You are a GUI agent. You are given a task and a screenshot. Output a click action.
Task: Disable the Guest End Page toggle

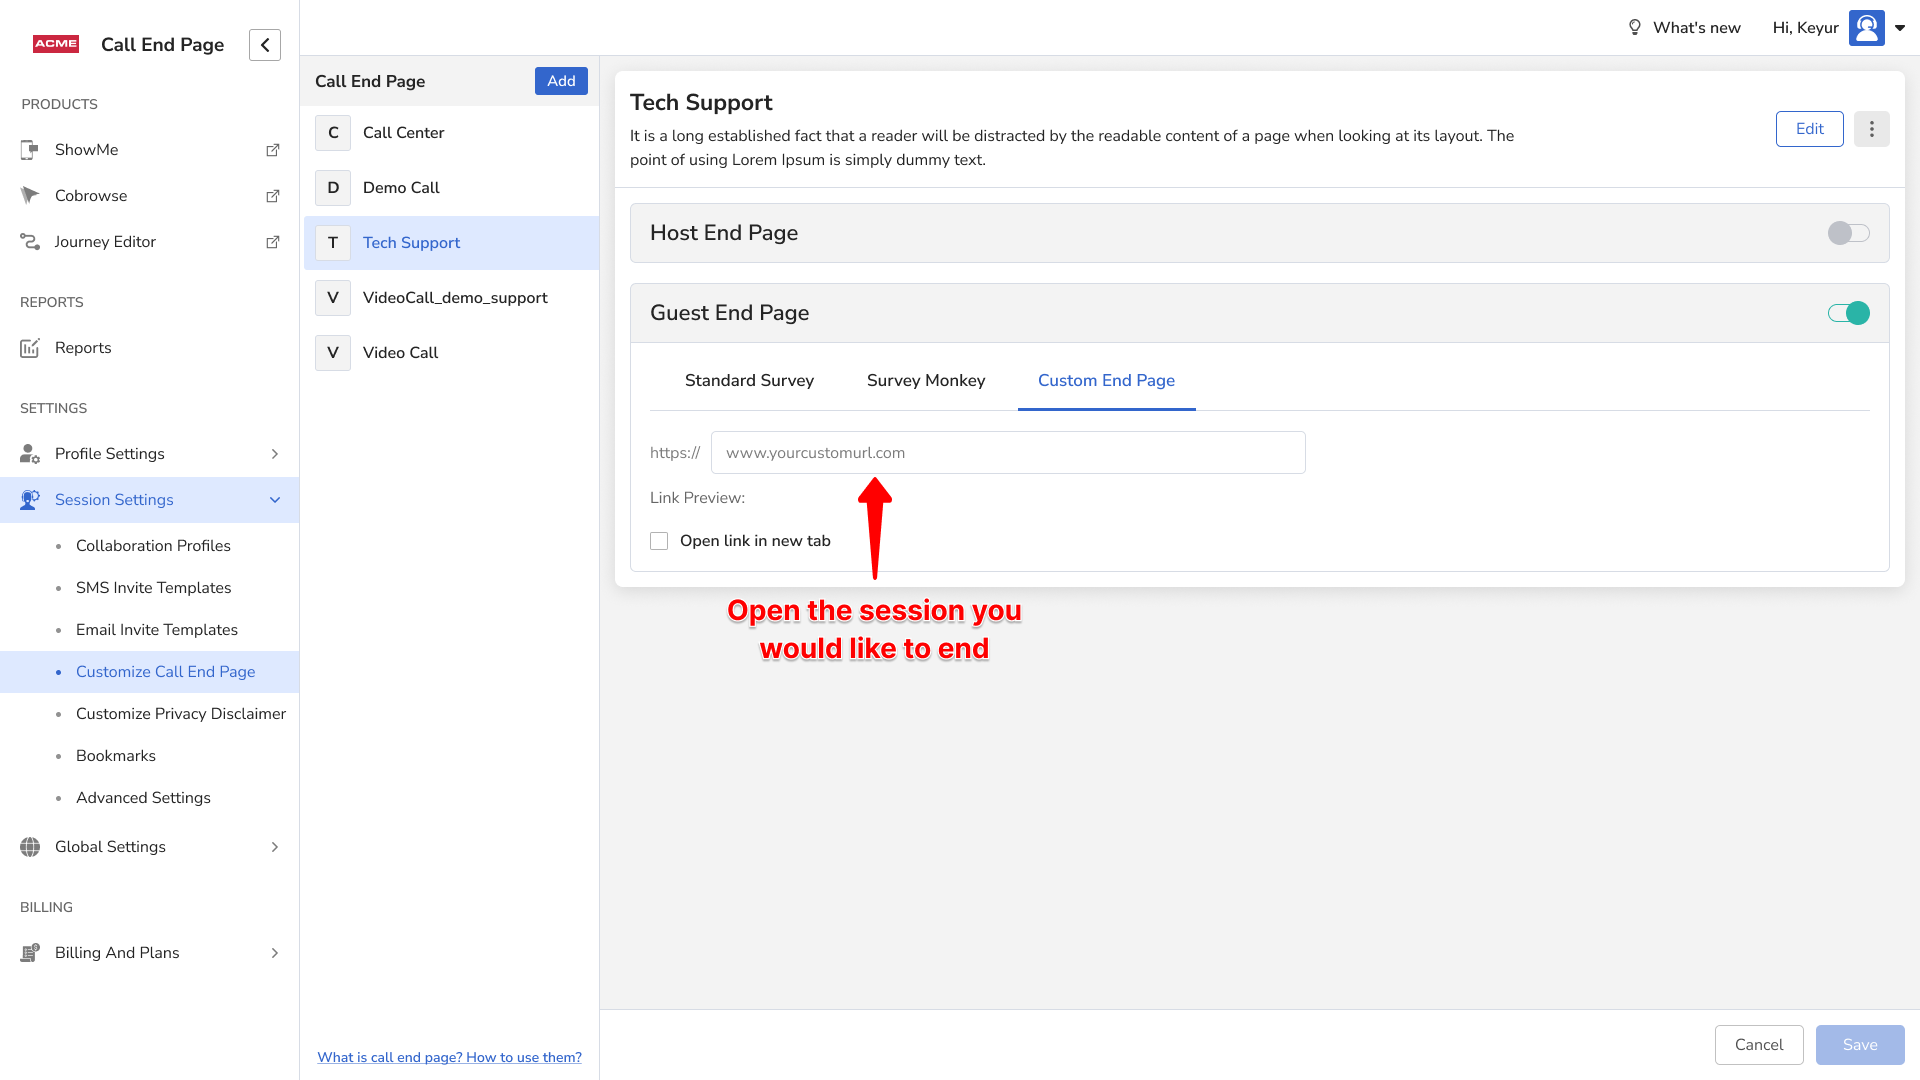1848,313
